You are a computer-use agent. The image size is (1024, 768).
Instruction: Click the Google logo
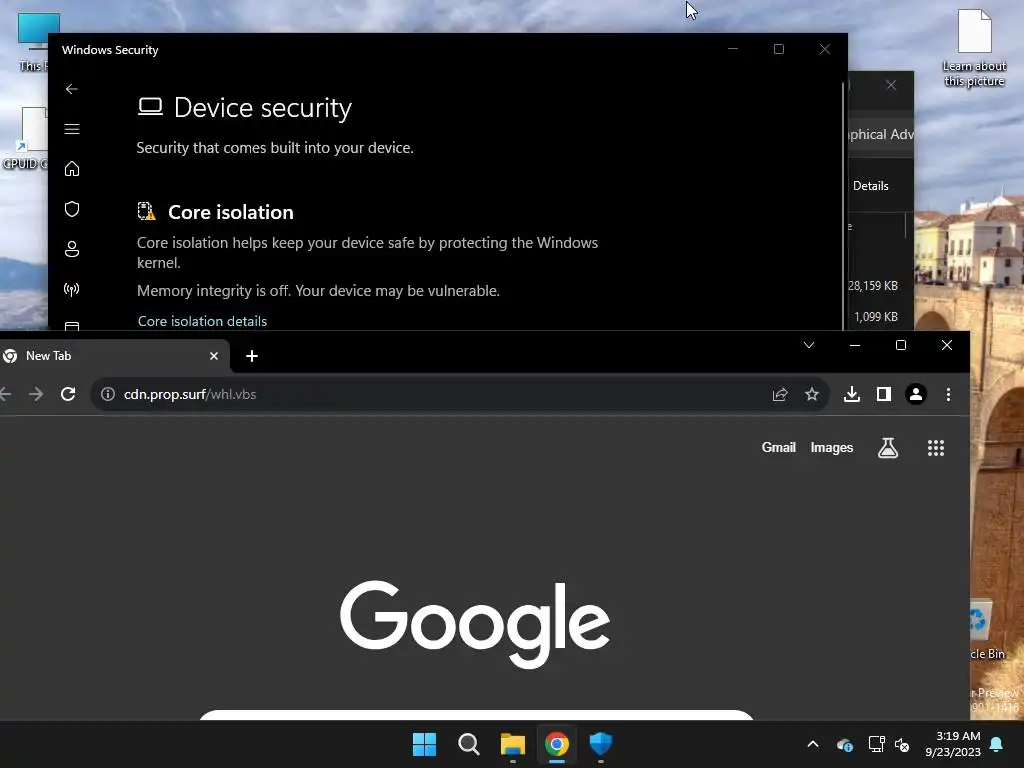click(475, 624)
